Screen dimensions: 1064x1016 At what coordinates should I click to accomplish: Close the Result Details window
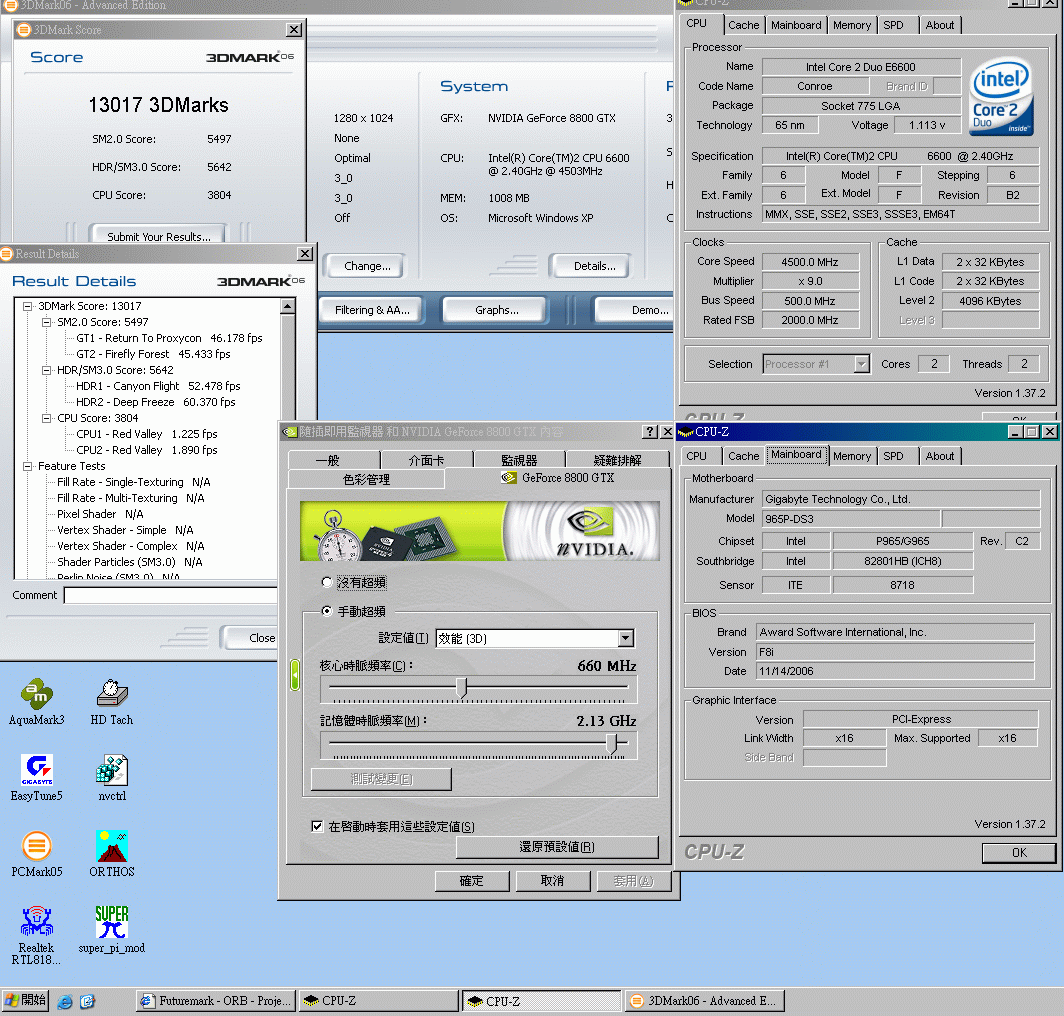(305, 253)
